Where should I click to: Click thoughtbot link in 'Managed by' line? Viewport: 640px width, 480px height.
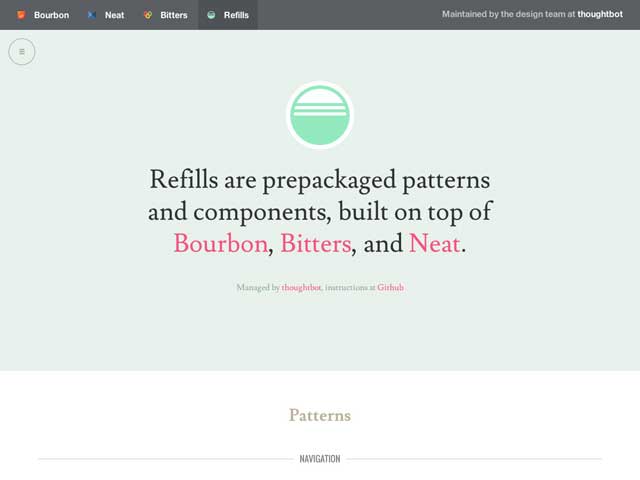[301, 287]
